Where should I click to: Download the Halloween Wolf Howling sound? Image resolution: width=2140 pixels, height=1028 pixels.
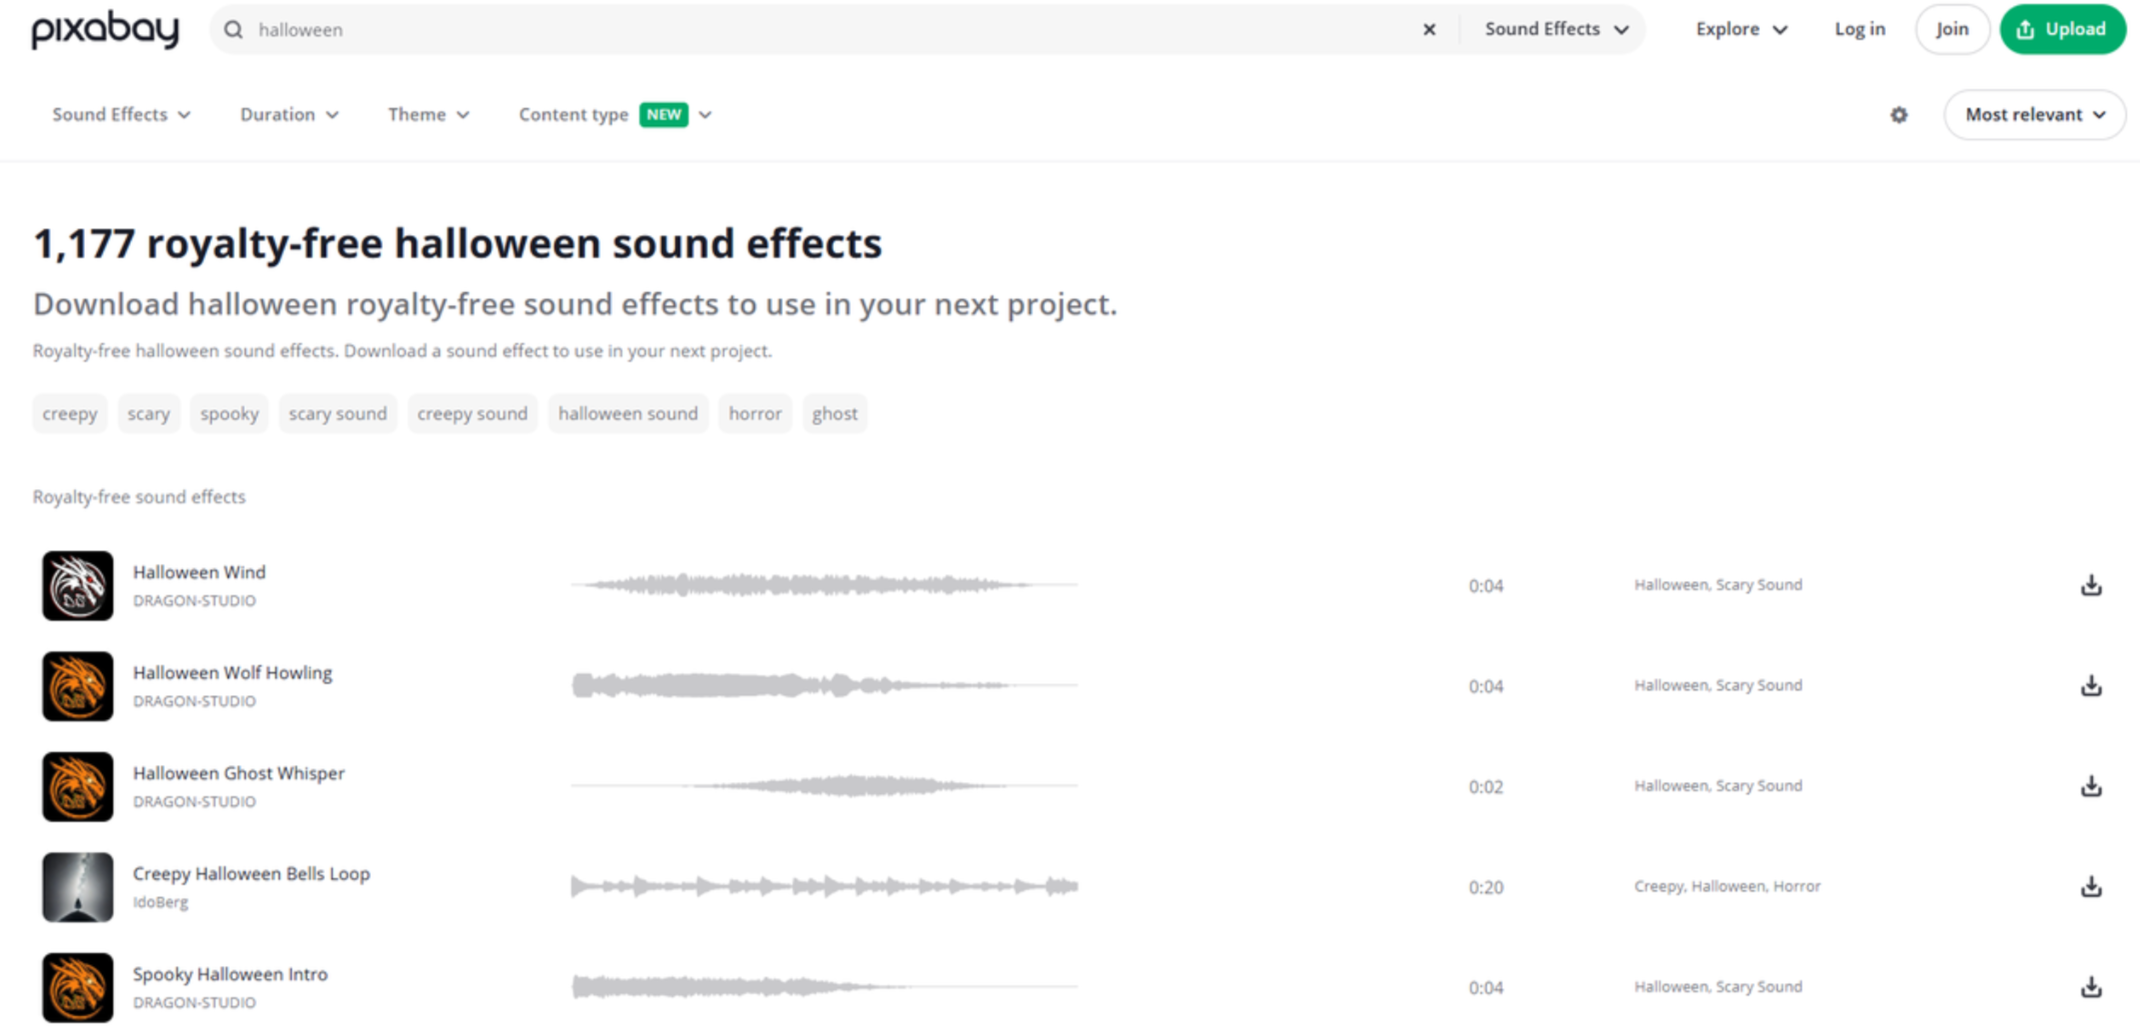(2090, 686)
